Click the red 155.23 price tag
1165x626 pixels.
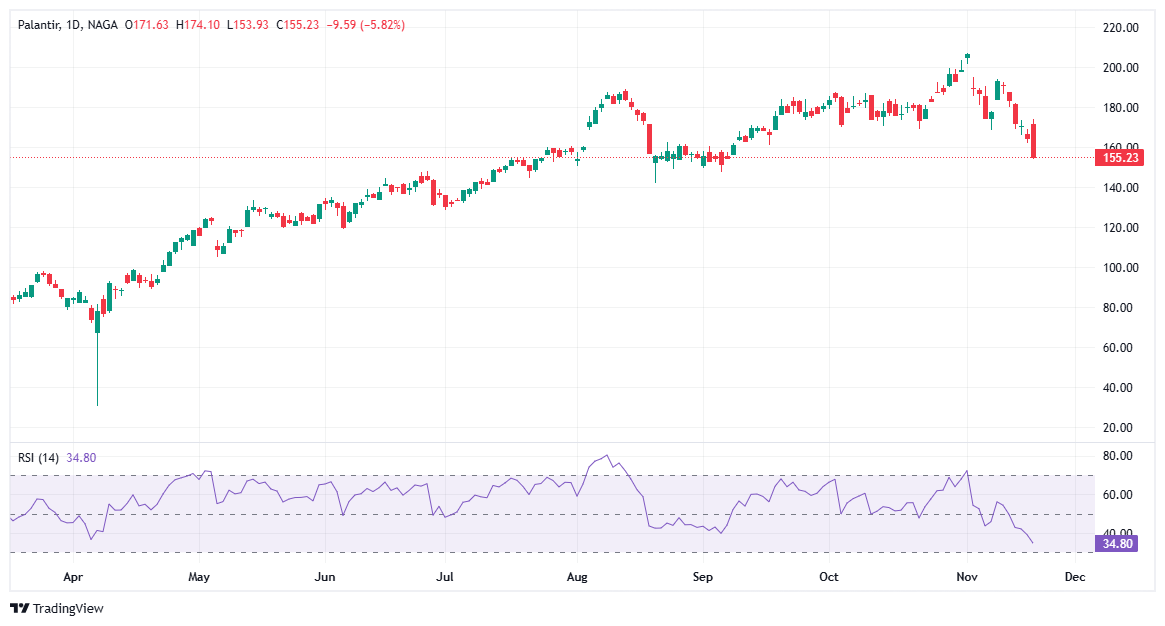(1122, 157)
